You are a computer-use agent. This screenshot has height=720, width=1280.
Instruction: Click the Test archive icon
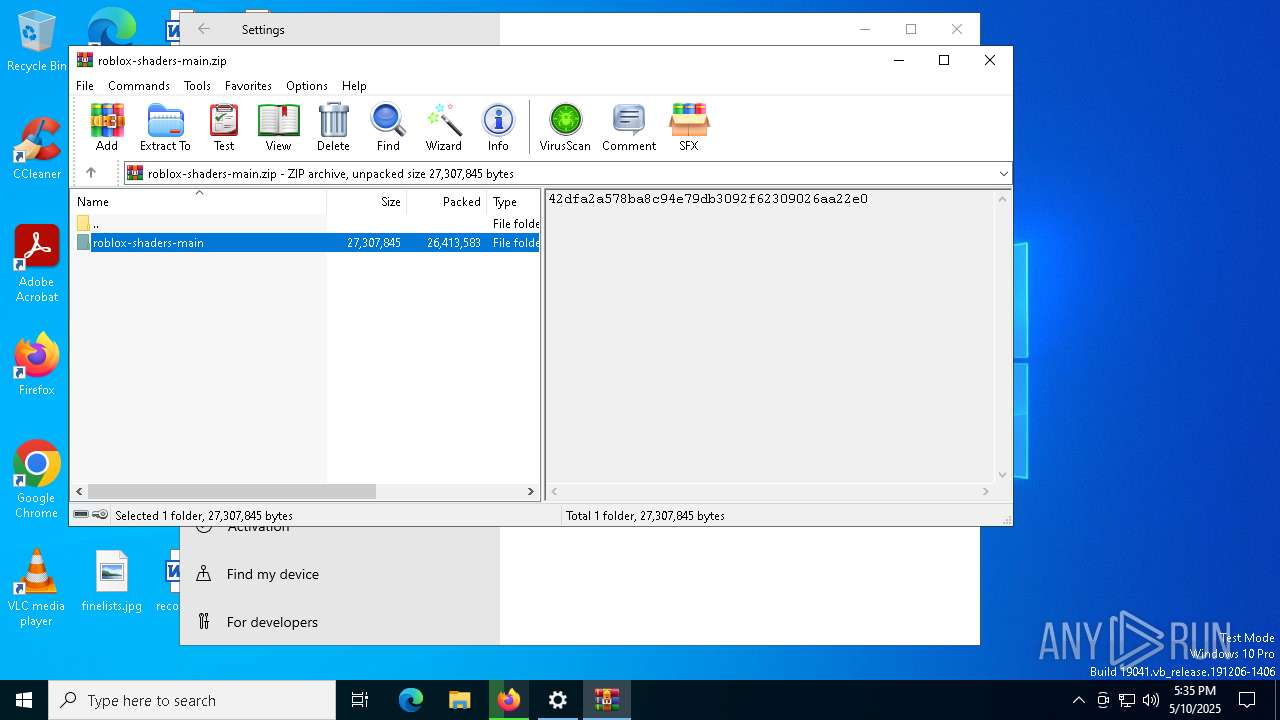224,127
